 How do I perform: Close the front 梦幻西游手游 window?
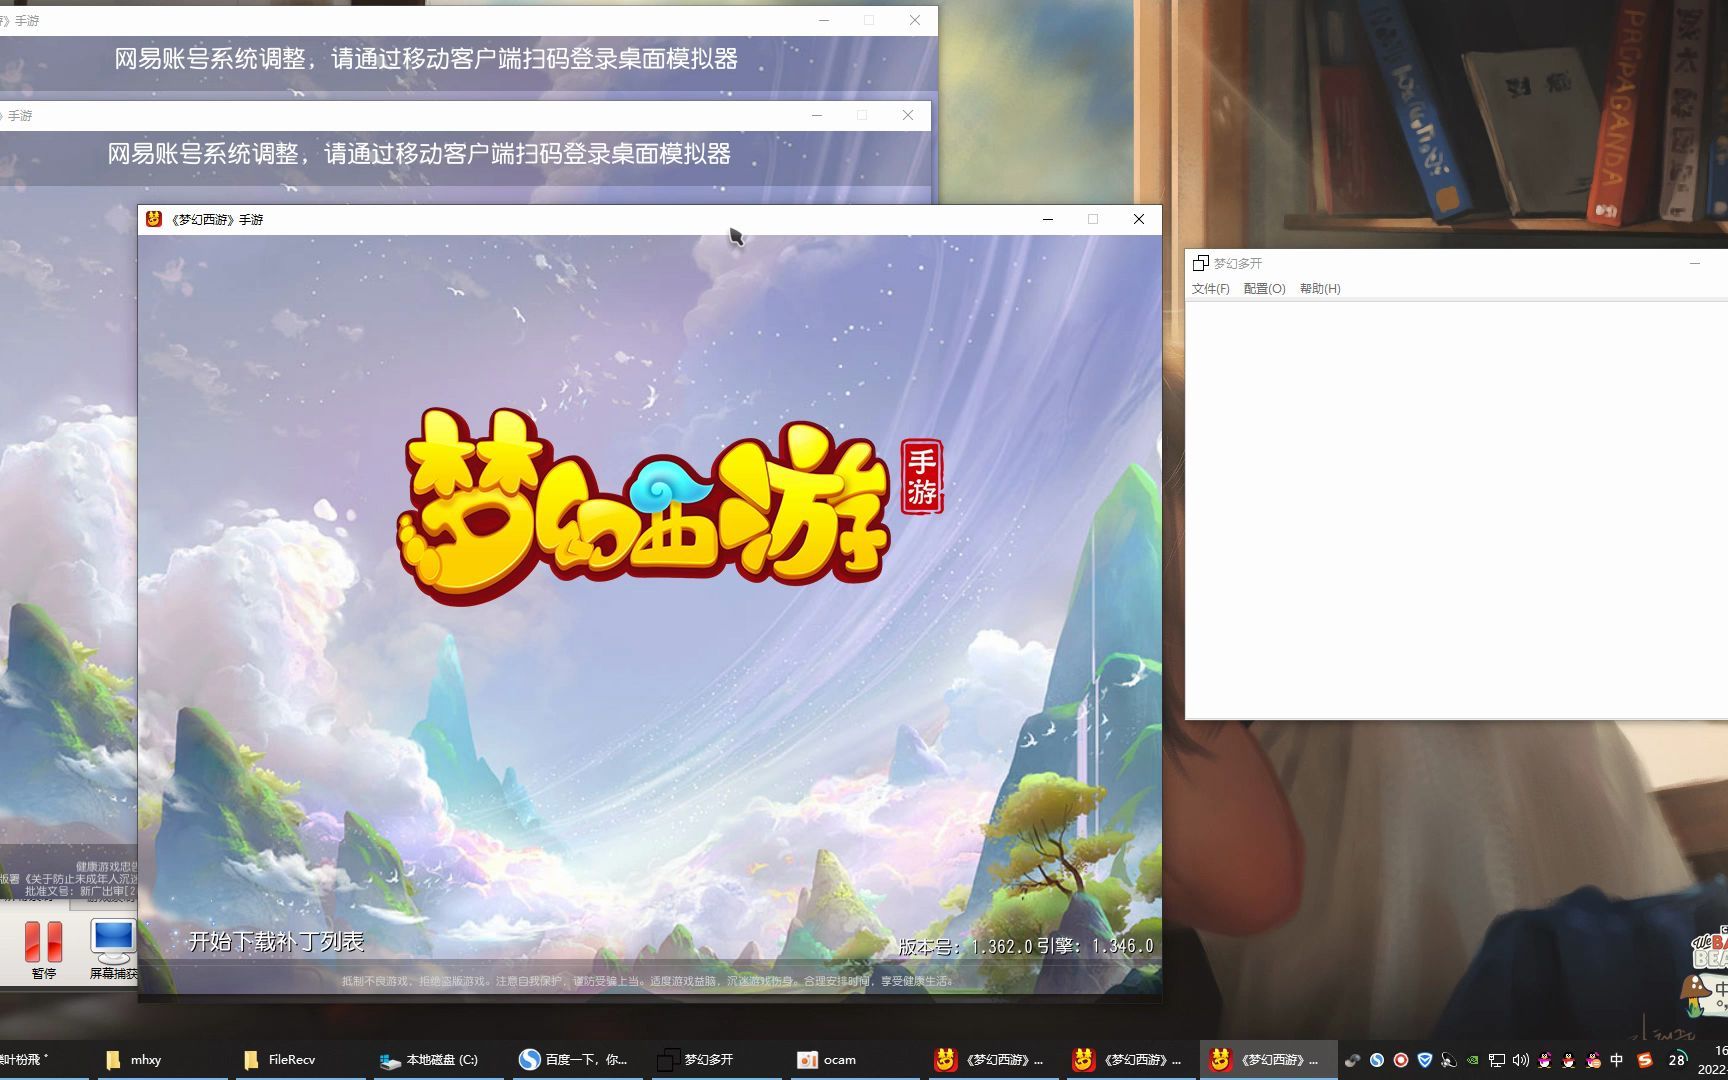pos(1138,219)
